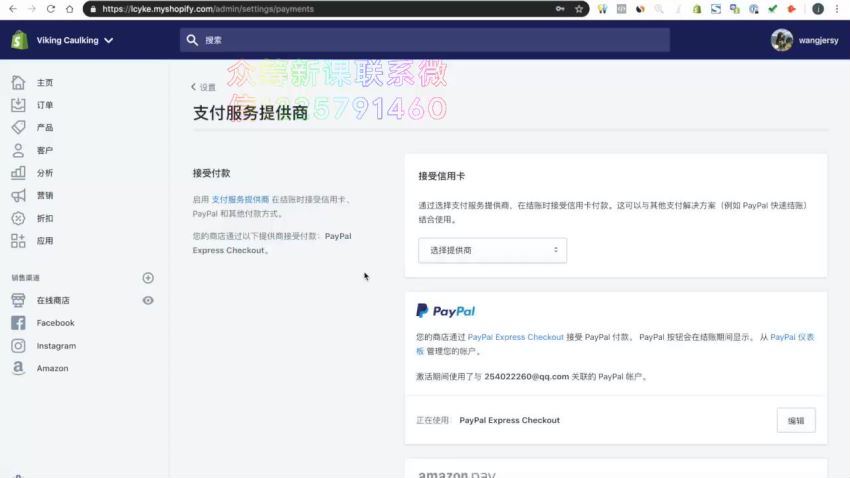Screen dimensions: 850x478
Task: Open the wangjersy account avatar
Action: click(782, 40)
